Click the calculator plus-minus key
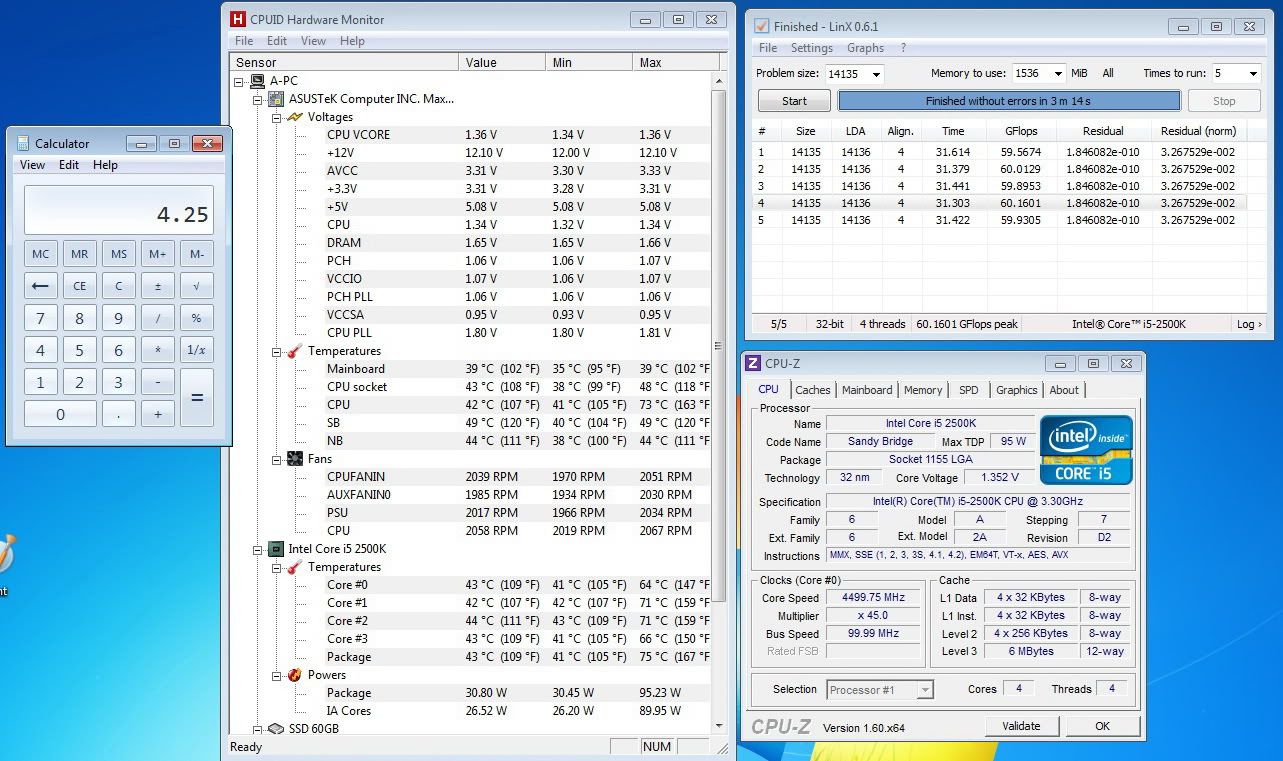The height and width of the screenshot is (761, 1283). pyautogui.click(x=157, y=286)
